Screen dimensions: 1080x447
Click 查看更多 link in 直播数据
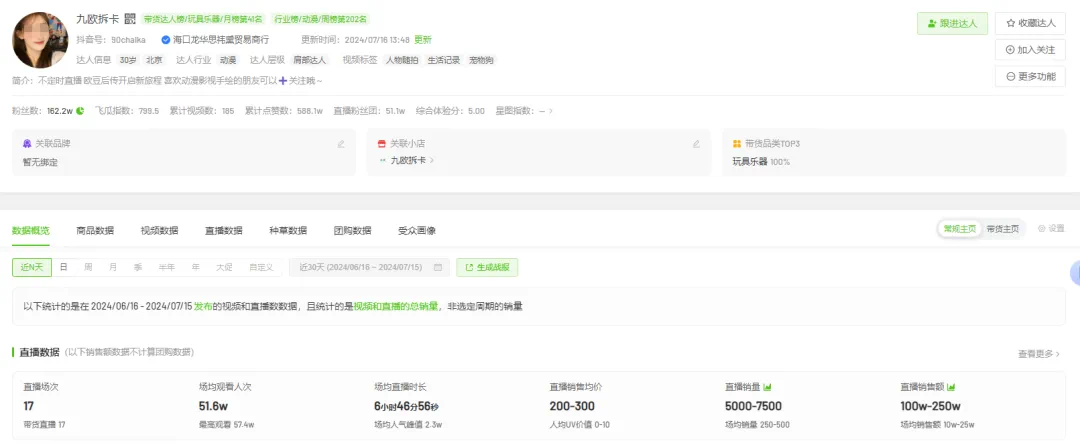tap(1039, 353)
